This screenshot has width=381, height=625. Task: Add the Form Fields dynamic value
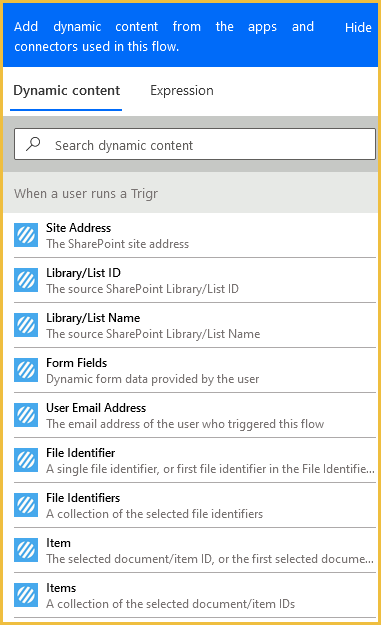click(x=77, y=363)
